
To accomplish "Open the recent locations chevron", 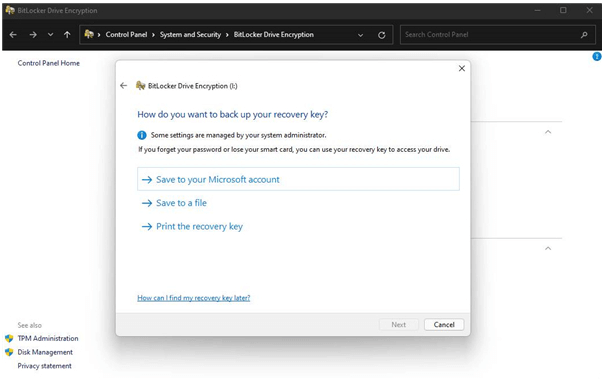I will point(50,35).
